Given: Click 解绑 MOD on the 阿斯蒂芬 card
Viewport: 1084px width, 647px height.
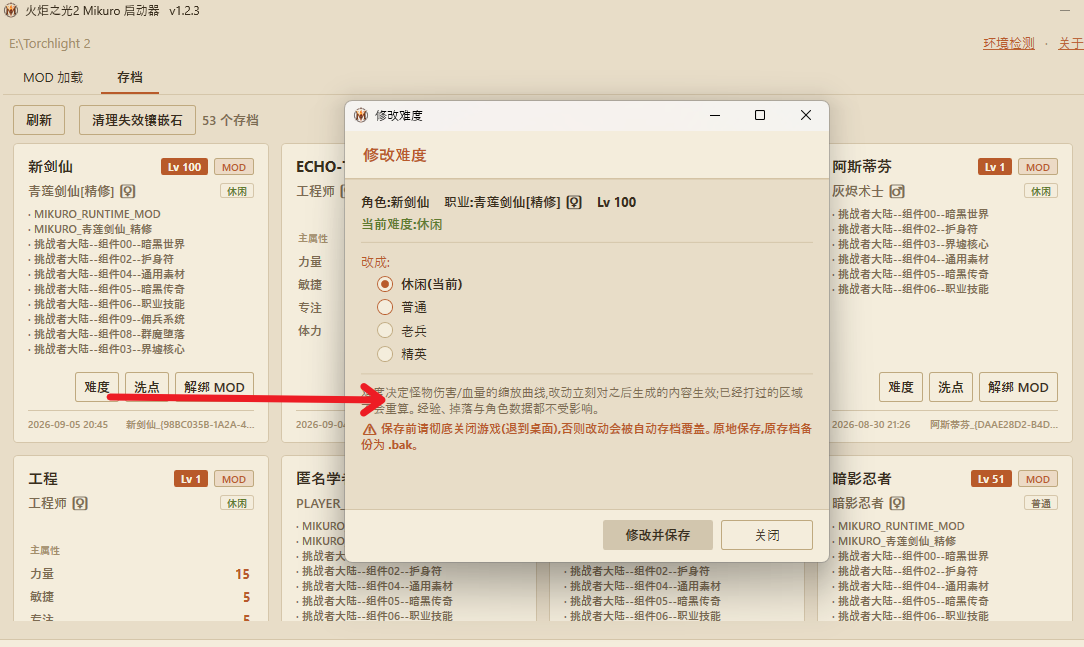Looking at the screenshot, I should point(1018,387).
